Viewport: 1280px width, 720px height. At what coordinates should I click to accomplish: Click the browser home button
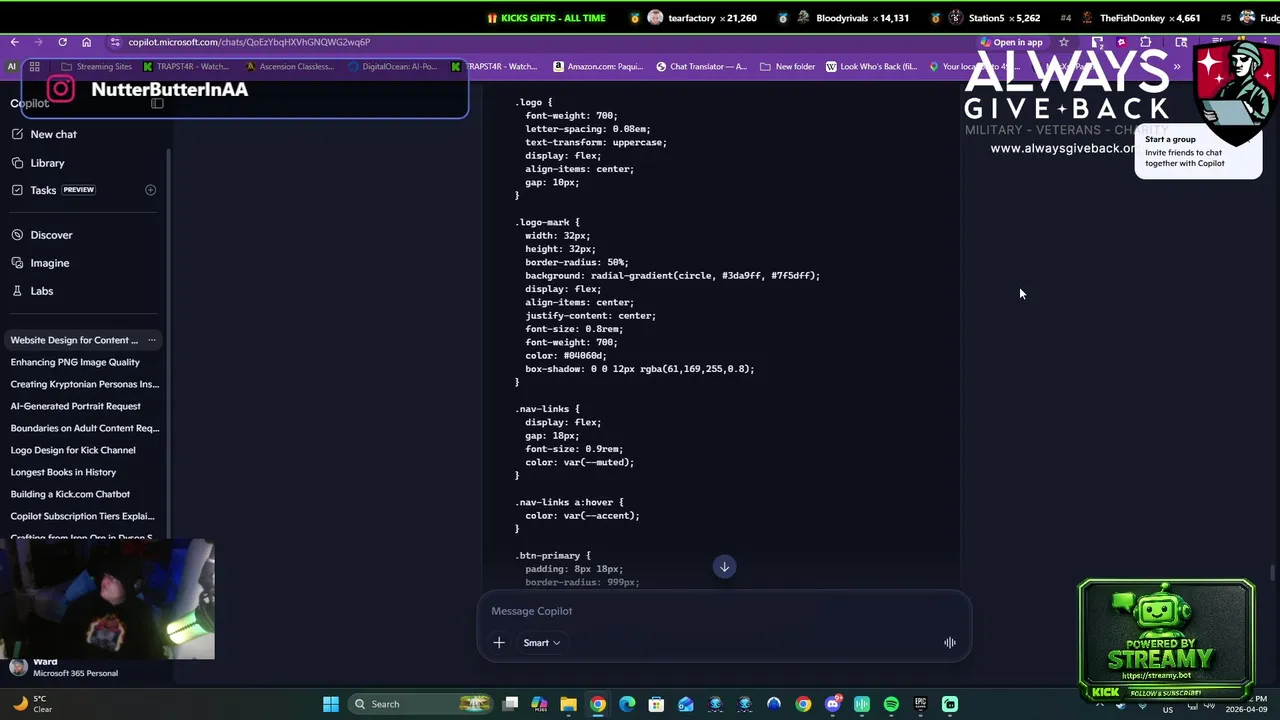[86, 42]
